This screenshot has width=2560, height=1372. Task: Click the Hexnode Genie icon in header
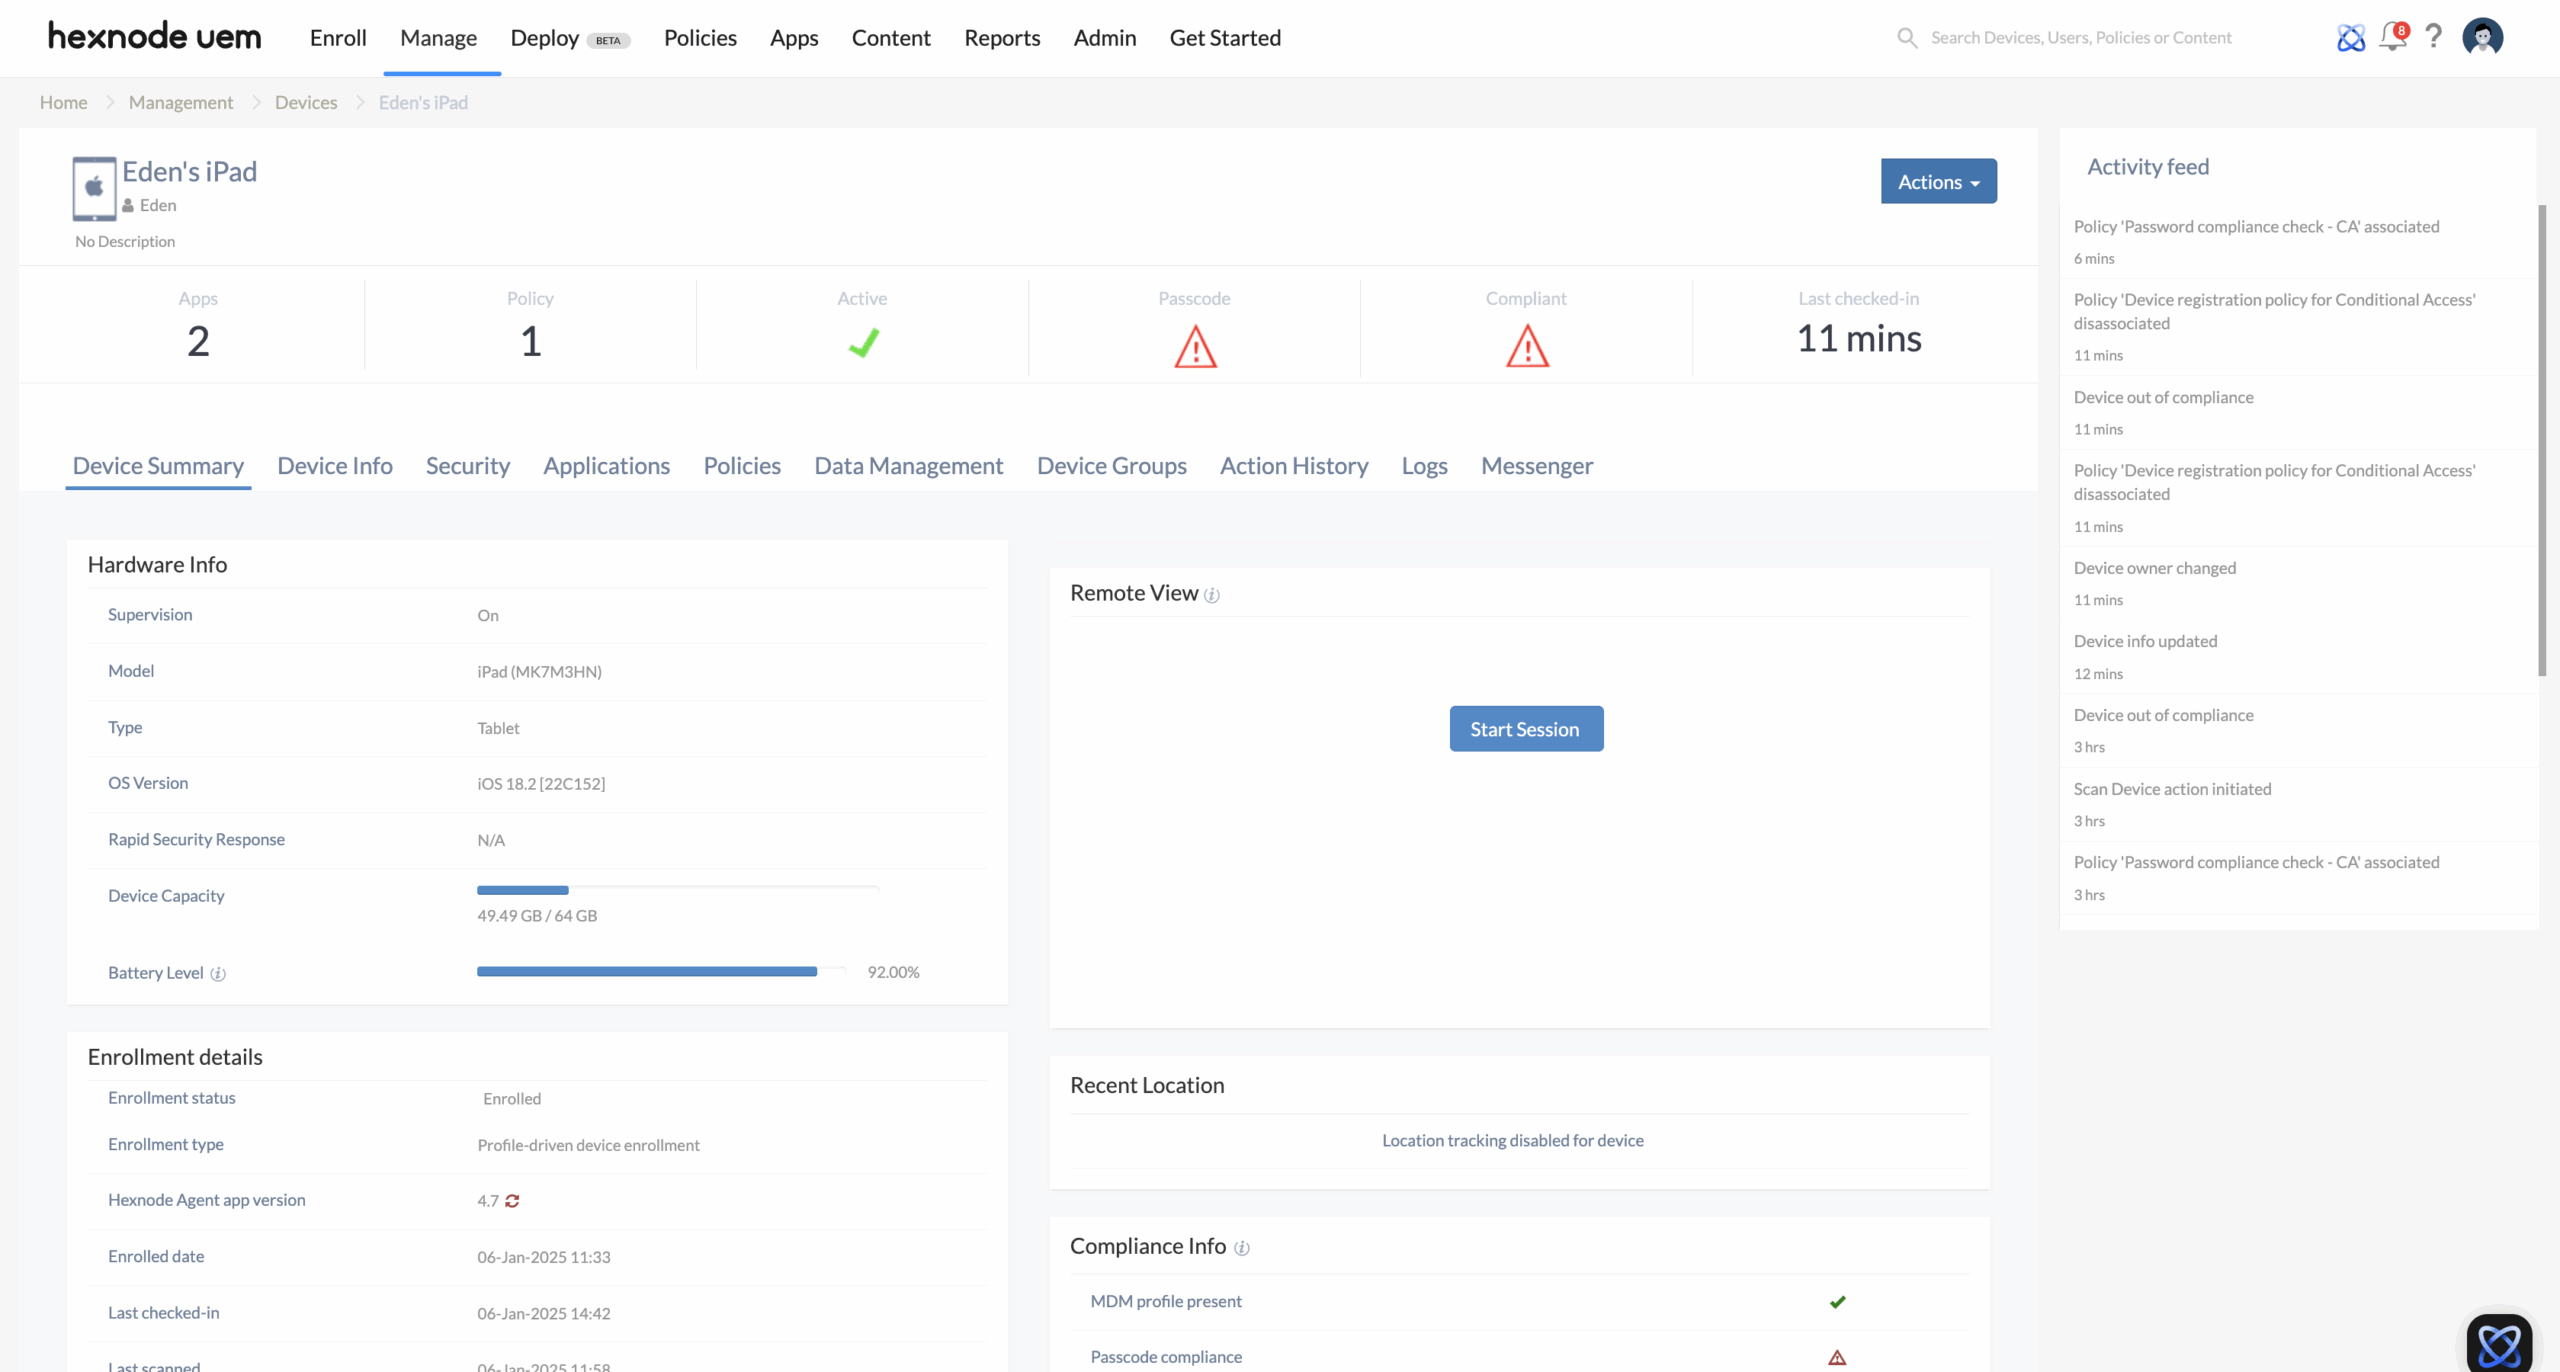tap(2350, 38)
